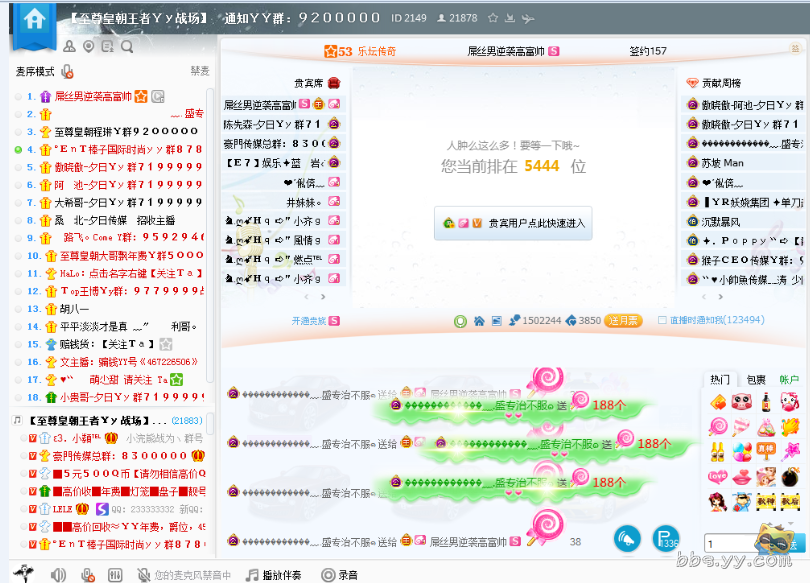Switch to 包裹 gift tab
This screenshot has height=583, width=810.
[x=756, y=380]
